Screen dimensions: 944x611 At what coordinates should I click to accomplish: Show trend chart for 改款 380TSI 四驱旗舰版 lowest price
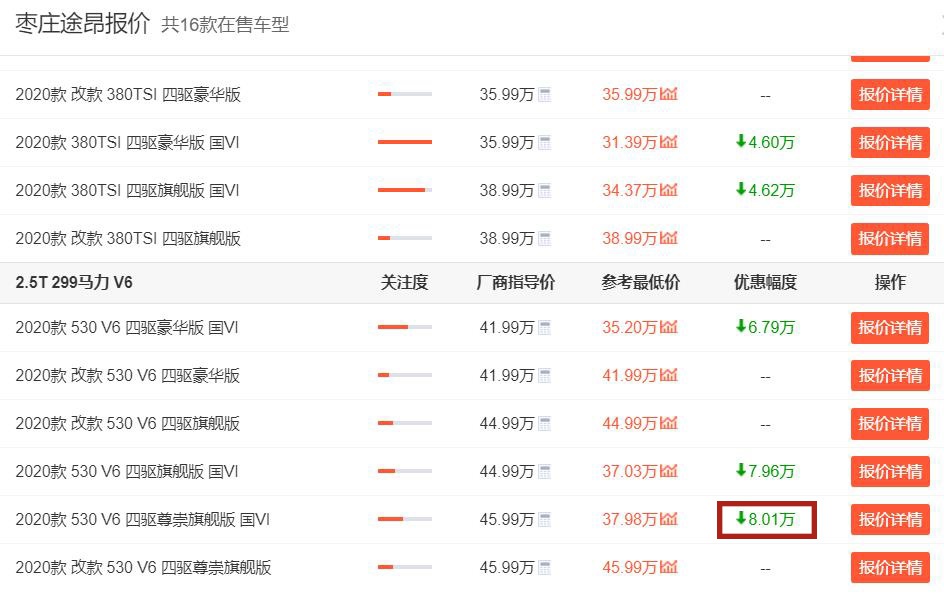[x=668, y=238]
